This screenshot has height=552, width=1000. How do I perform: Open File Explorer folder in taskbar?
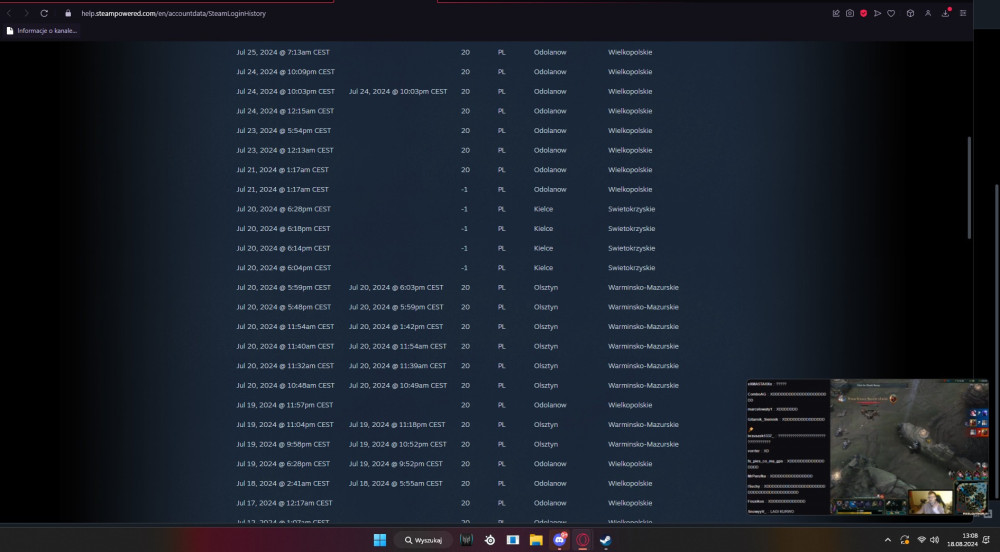pyautogui.click(x=536, y=540)
